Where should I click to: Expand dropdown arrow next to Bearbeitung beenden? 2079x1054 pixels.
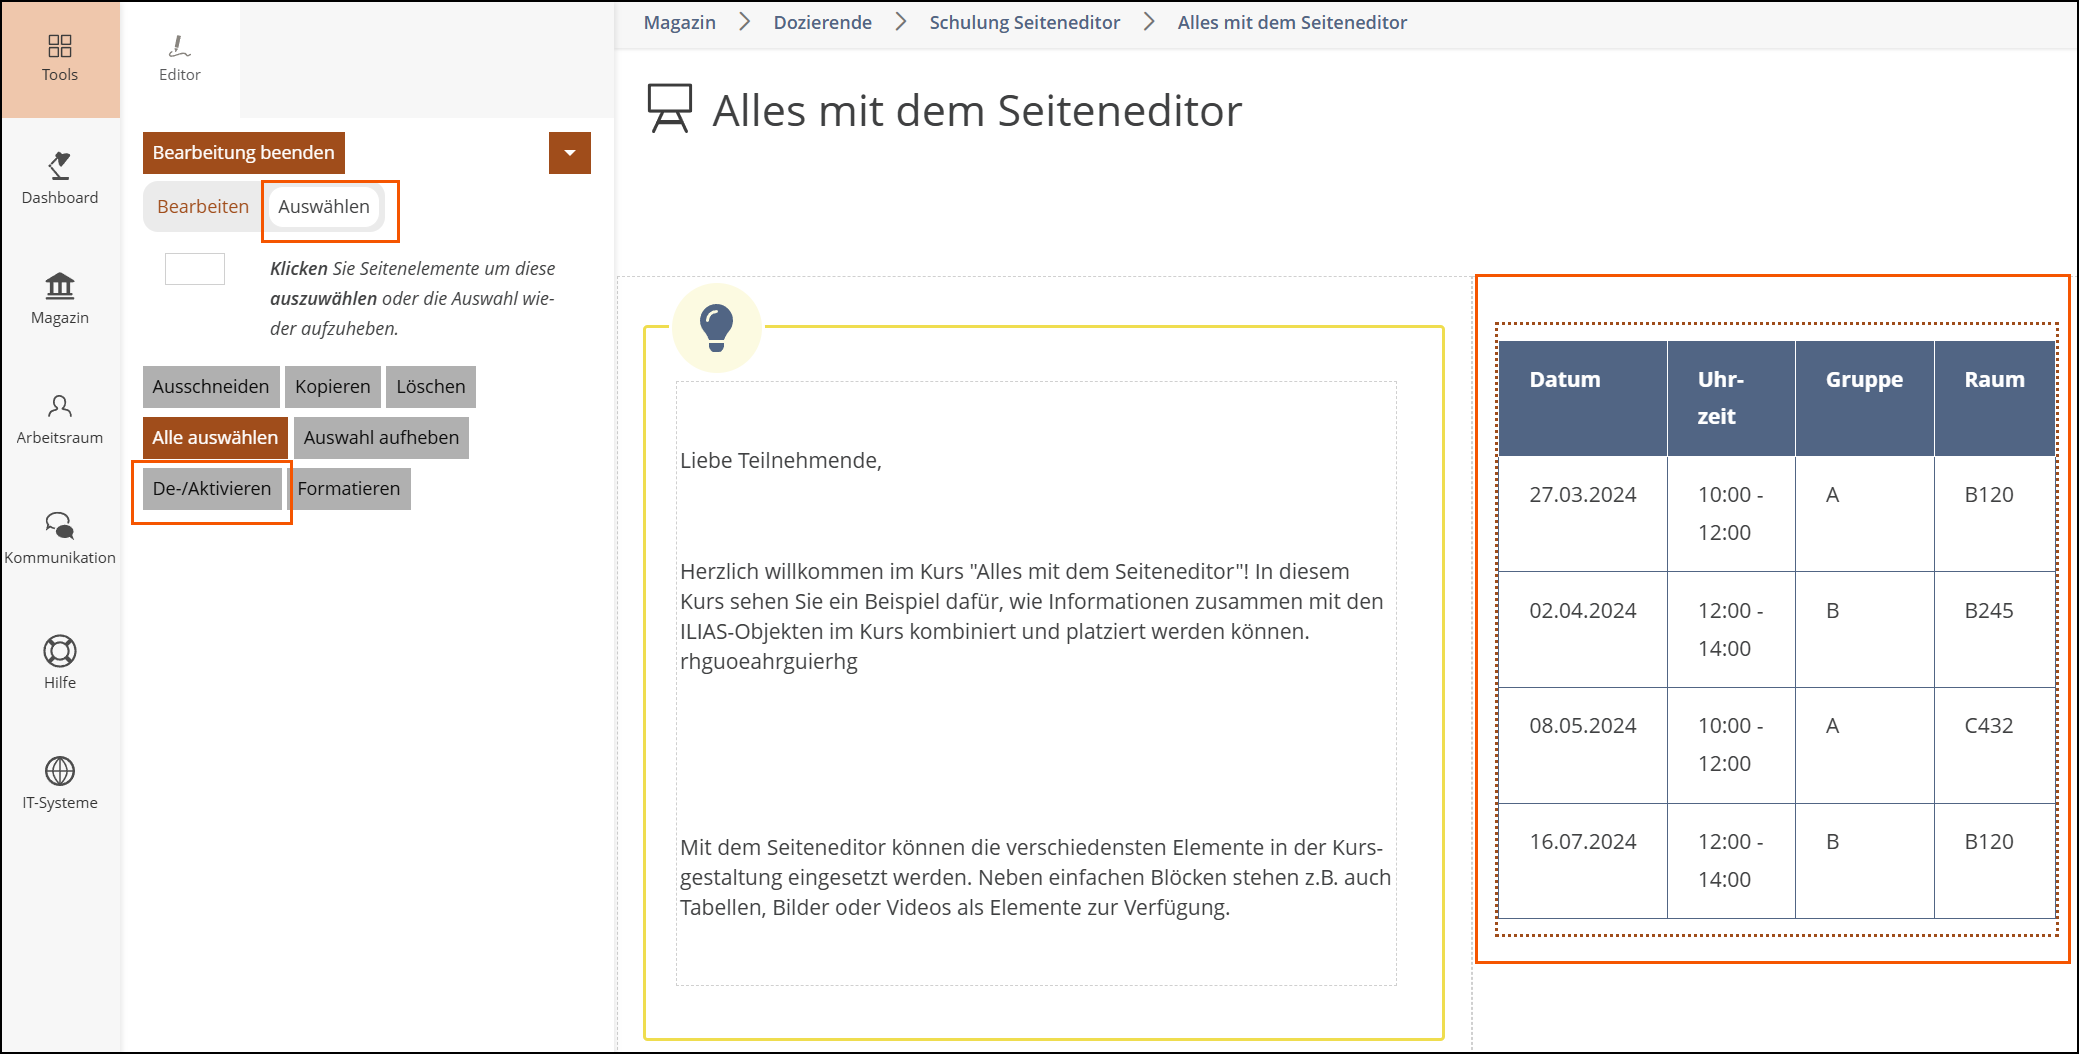pyautogui.click(x=570, y=153)
